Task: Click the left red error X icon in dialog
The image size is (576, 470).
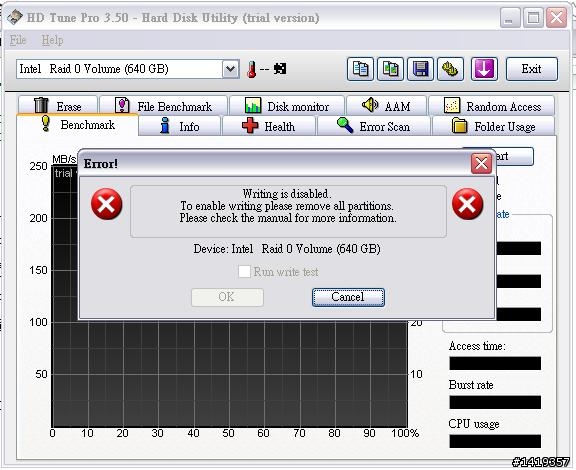Action: pos(107,204)
